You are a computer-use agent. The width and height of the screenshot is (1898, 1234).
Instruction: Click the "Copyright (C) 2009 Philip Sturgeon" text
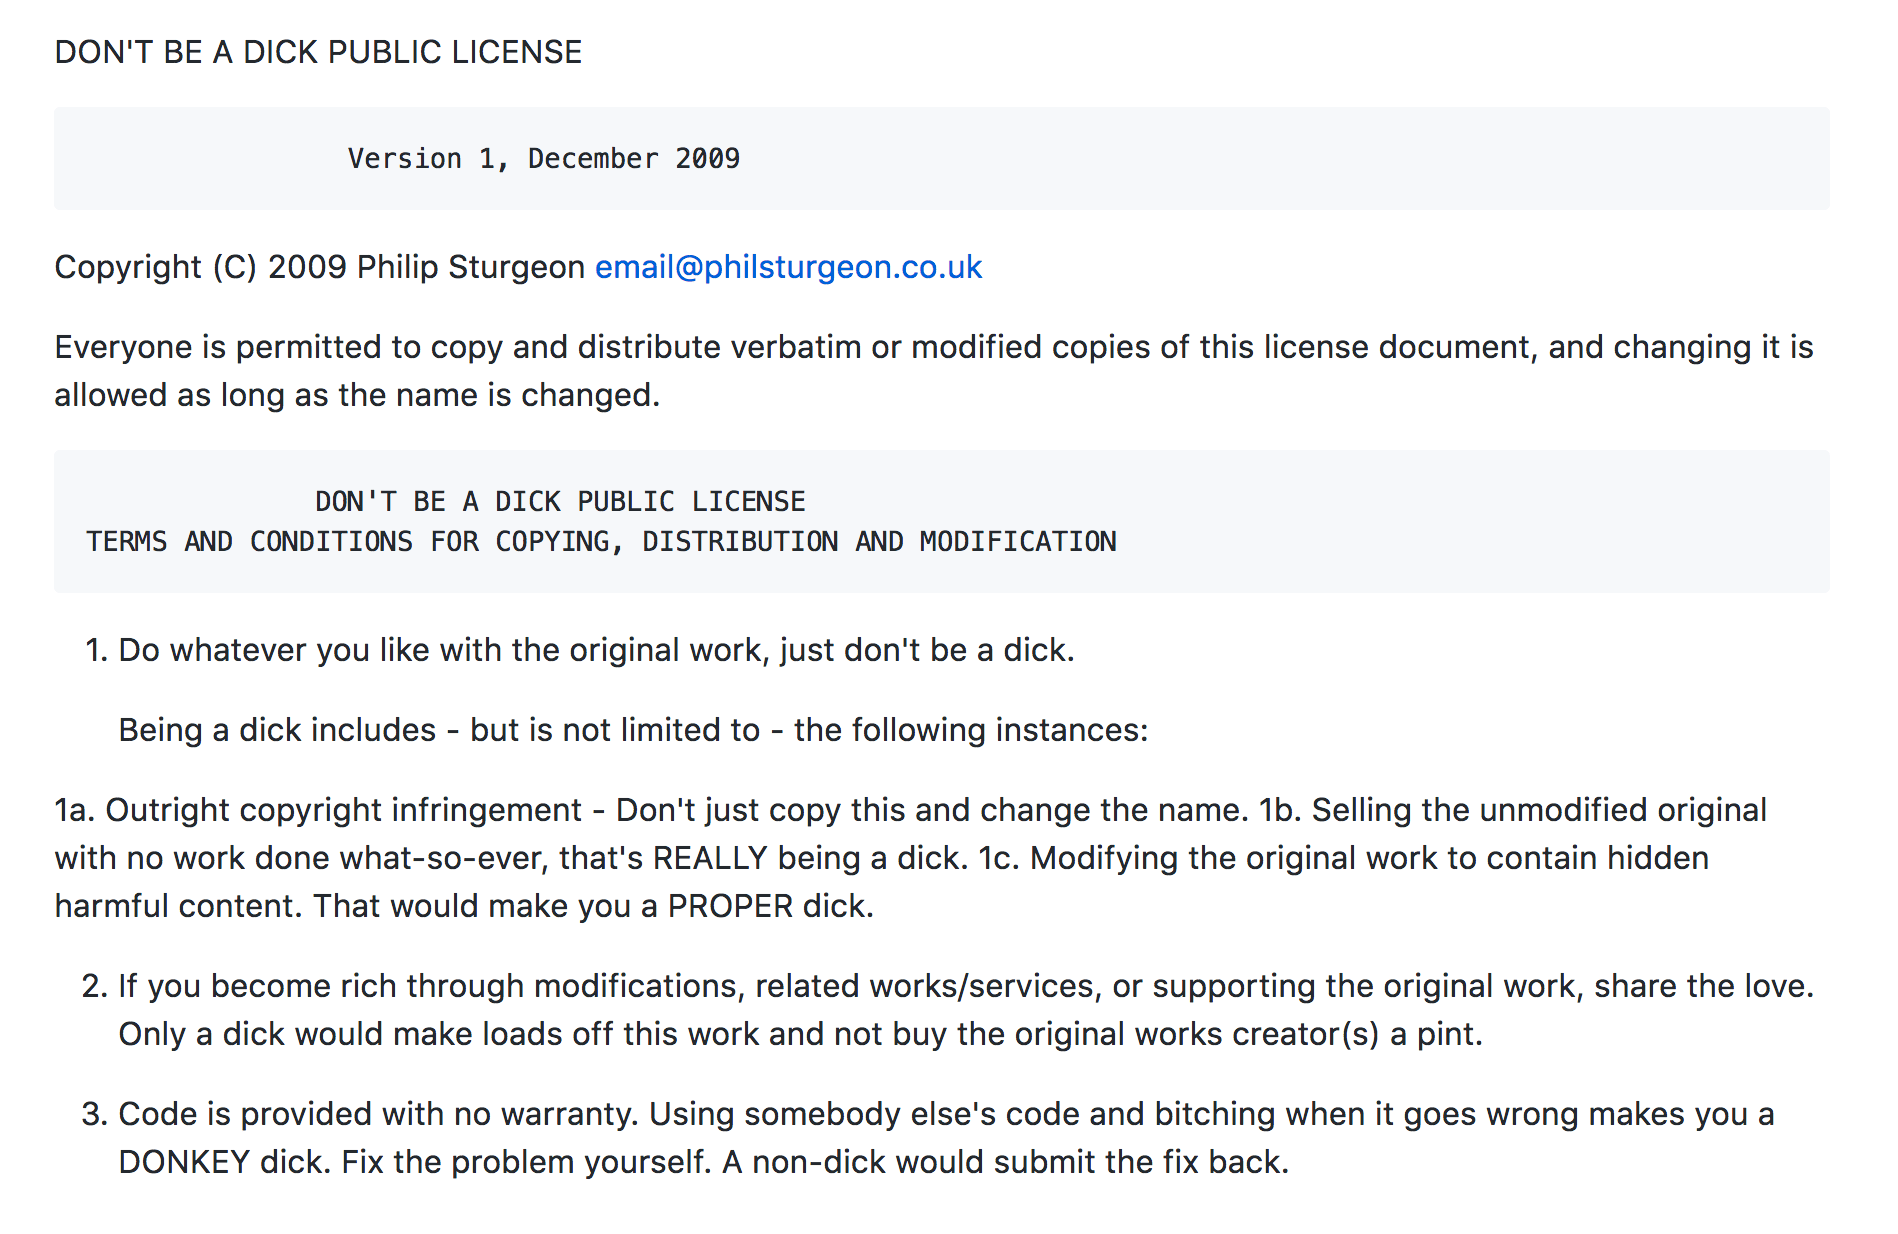[319, 268]
